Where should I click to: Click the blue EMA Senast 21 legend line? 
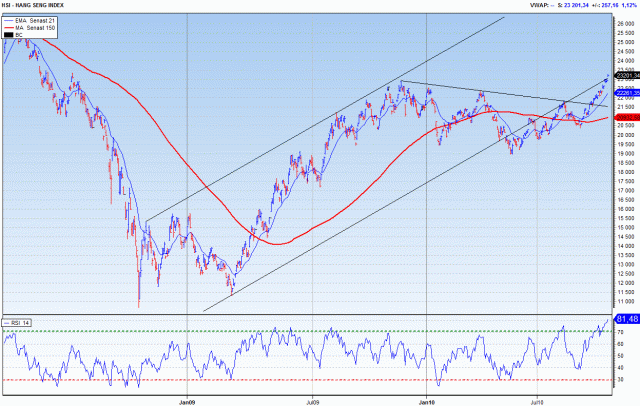click(x=9, y=21)
